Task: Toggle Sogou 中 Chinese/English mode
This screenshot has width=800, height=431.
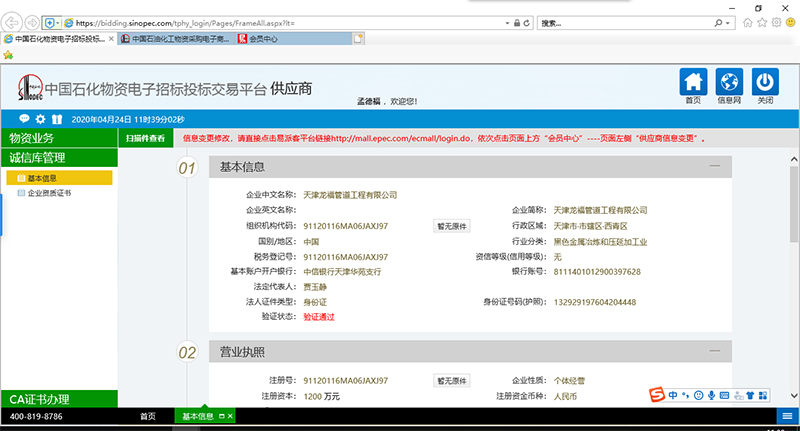Action: coord(673,395)
